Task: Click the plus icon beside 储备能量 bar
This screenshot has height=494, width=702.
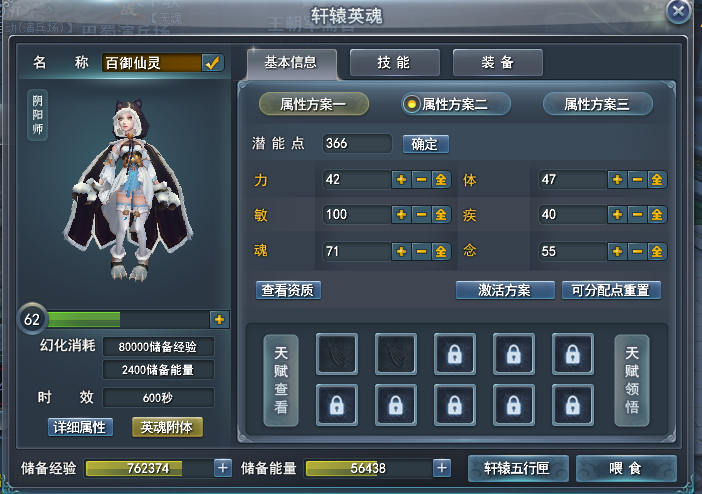Action: (x=442, y=468)
